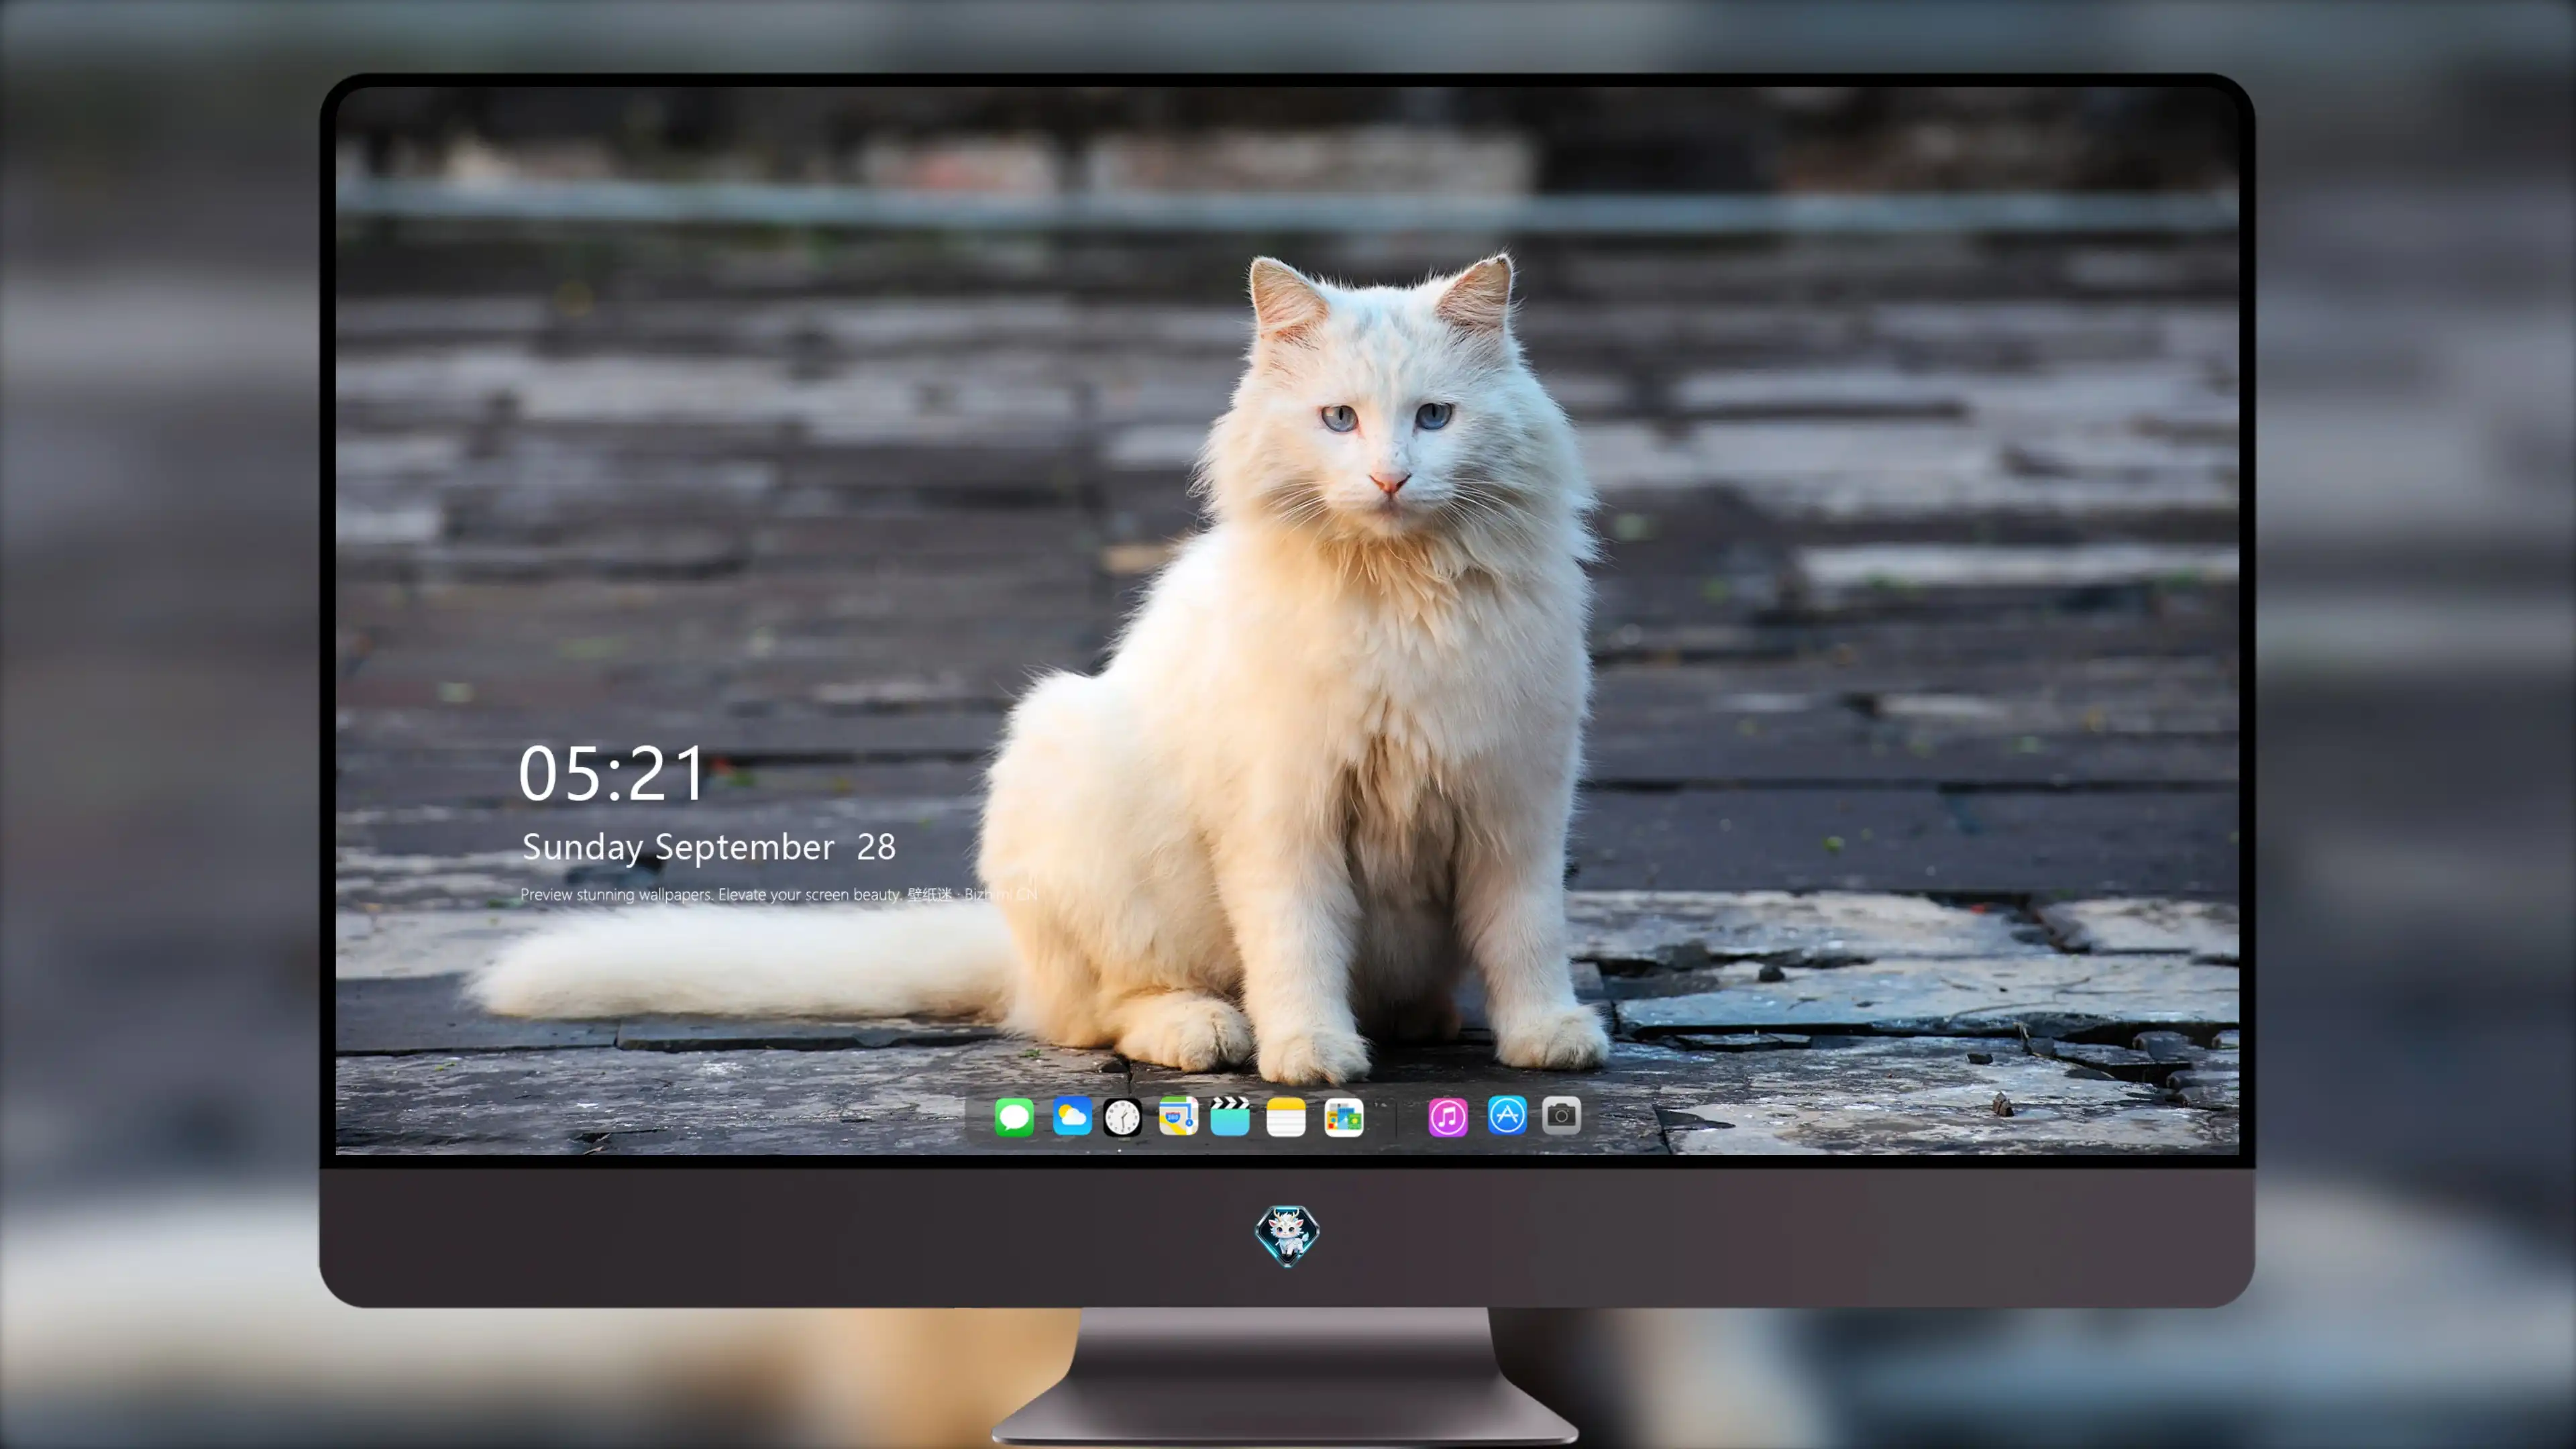The image size is (2576, 1449).
Task: Open the green Messages app in the dock
Action: click(1014, 1117)
